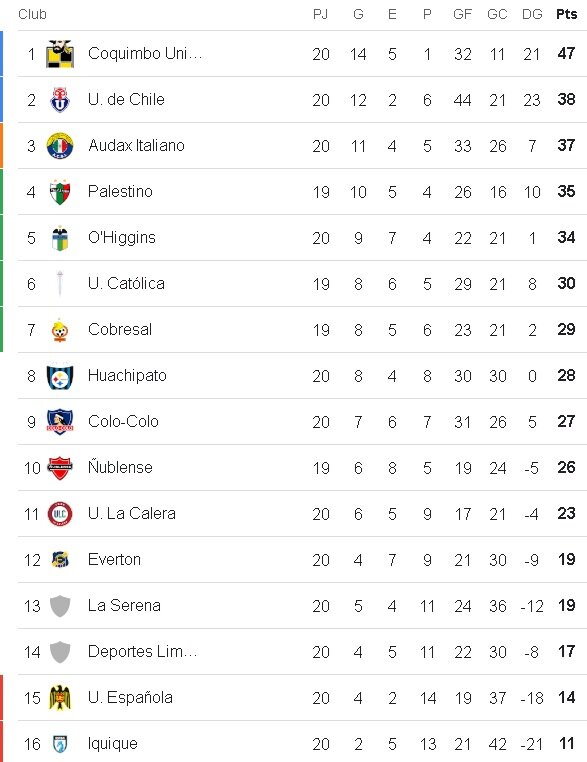Open the U. Católica team link
This screenshot has height=762, width=587.
pyautogui.click(x=126, y=283)
